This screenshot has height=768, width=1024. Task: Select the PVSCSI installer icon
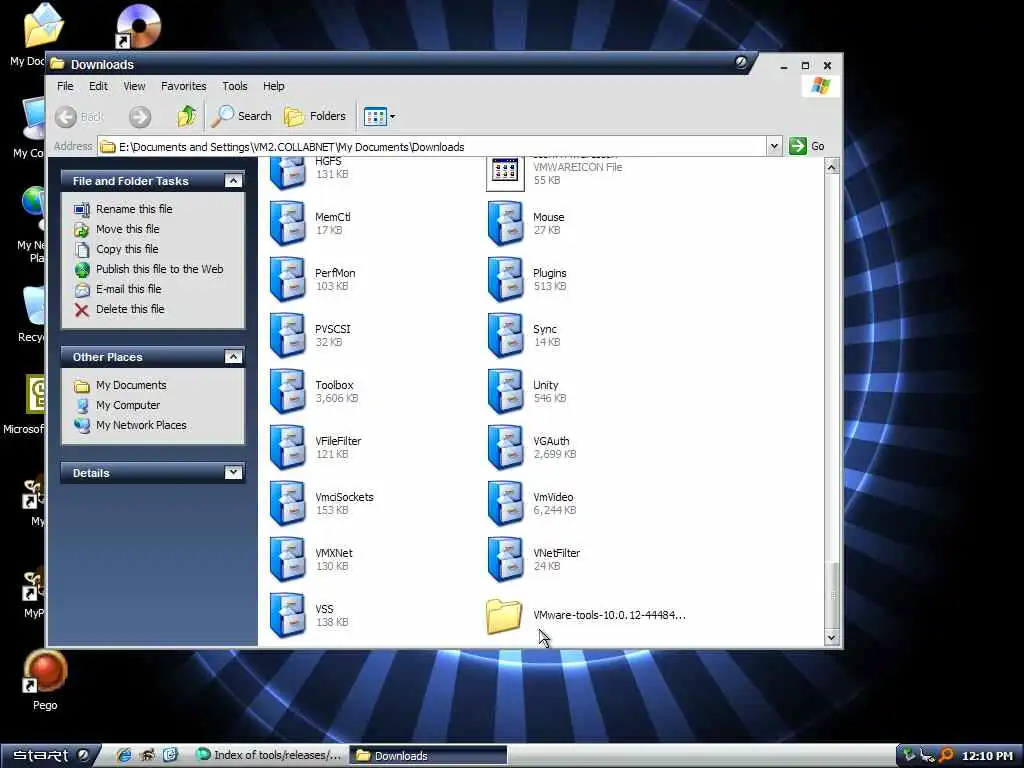coord(287,335)
